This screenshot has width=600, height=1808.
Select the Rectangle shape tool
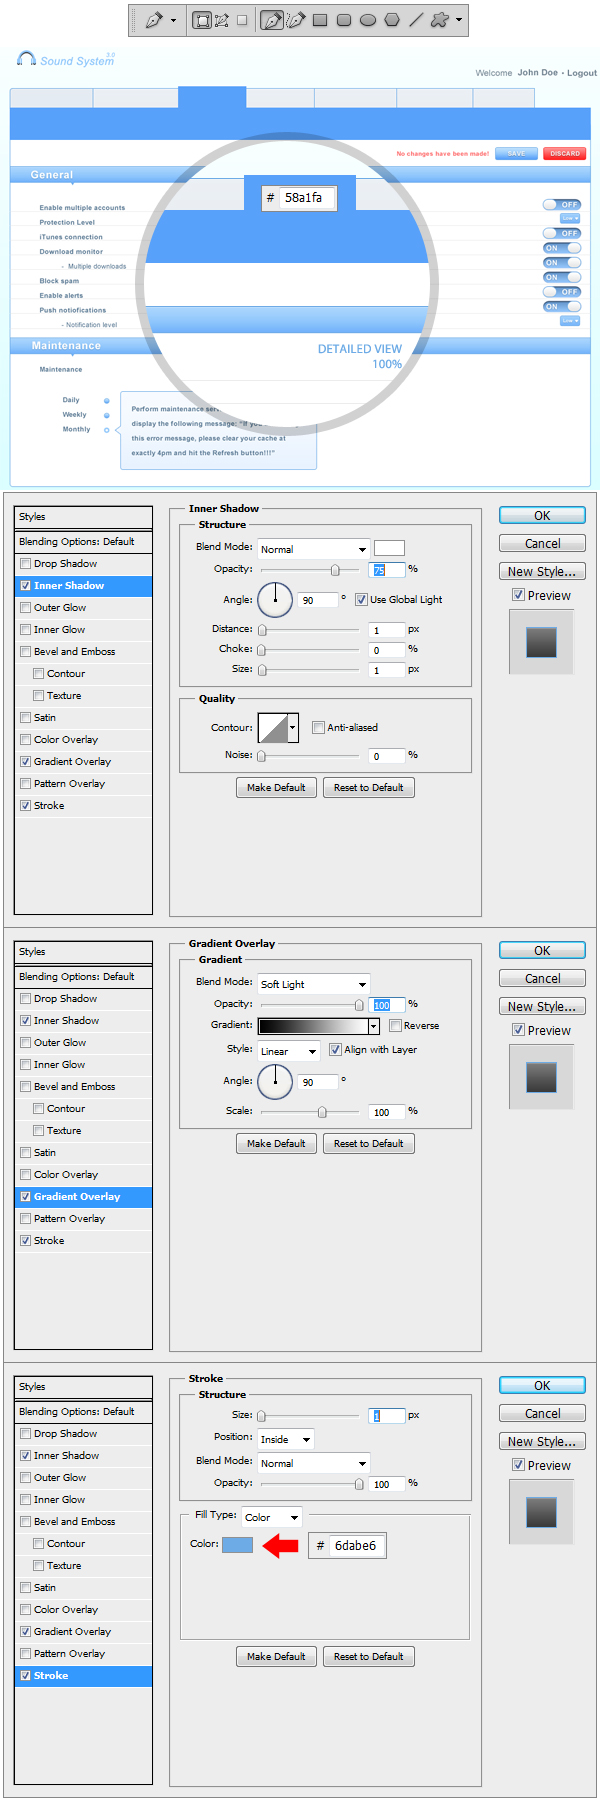click(320, 20)
